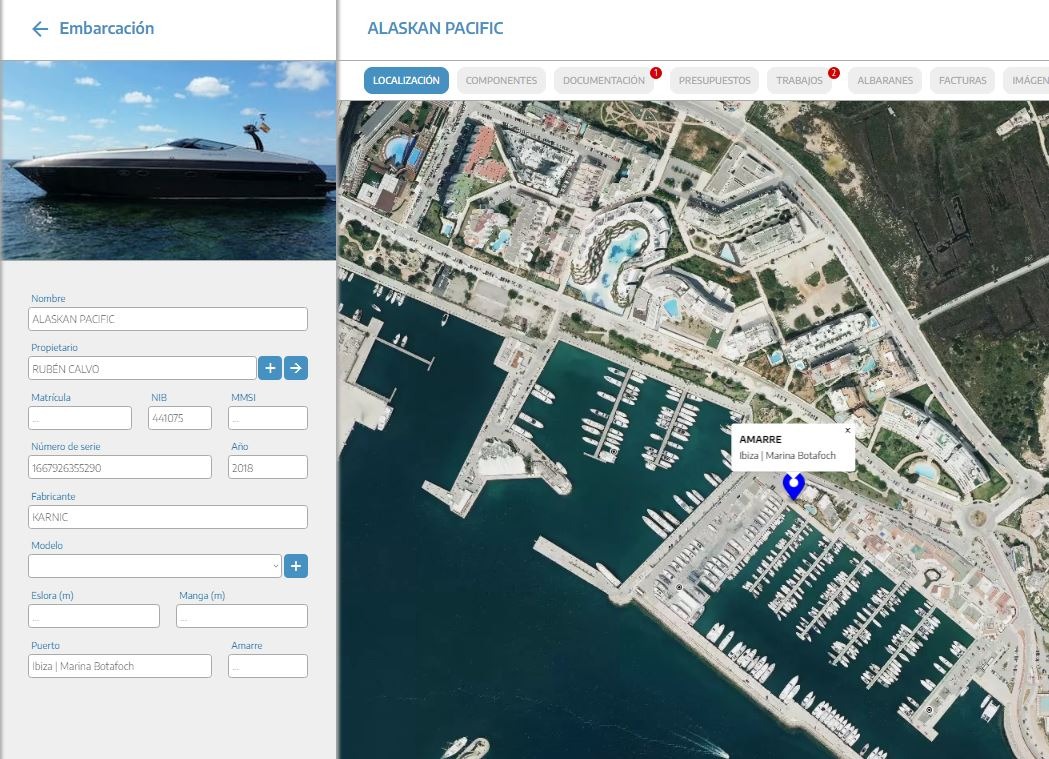The height and width of the screenshot is (759, 1049).
Task: Click the Nombre input field
Action: tap(168, 319)
